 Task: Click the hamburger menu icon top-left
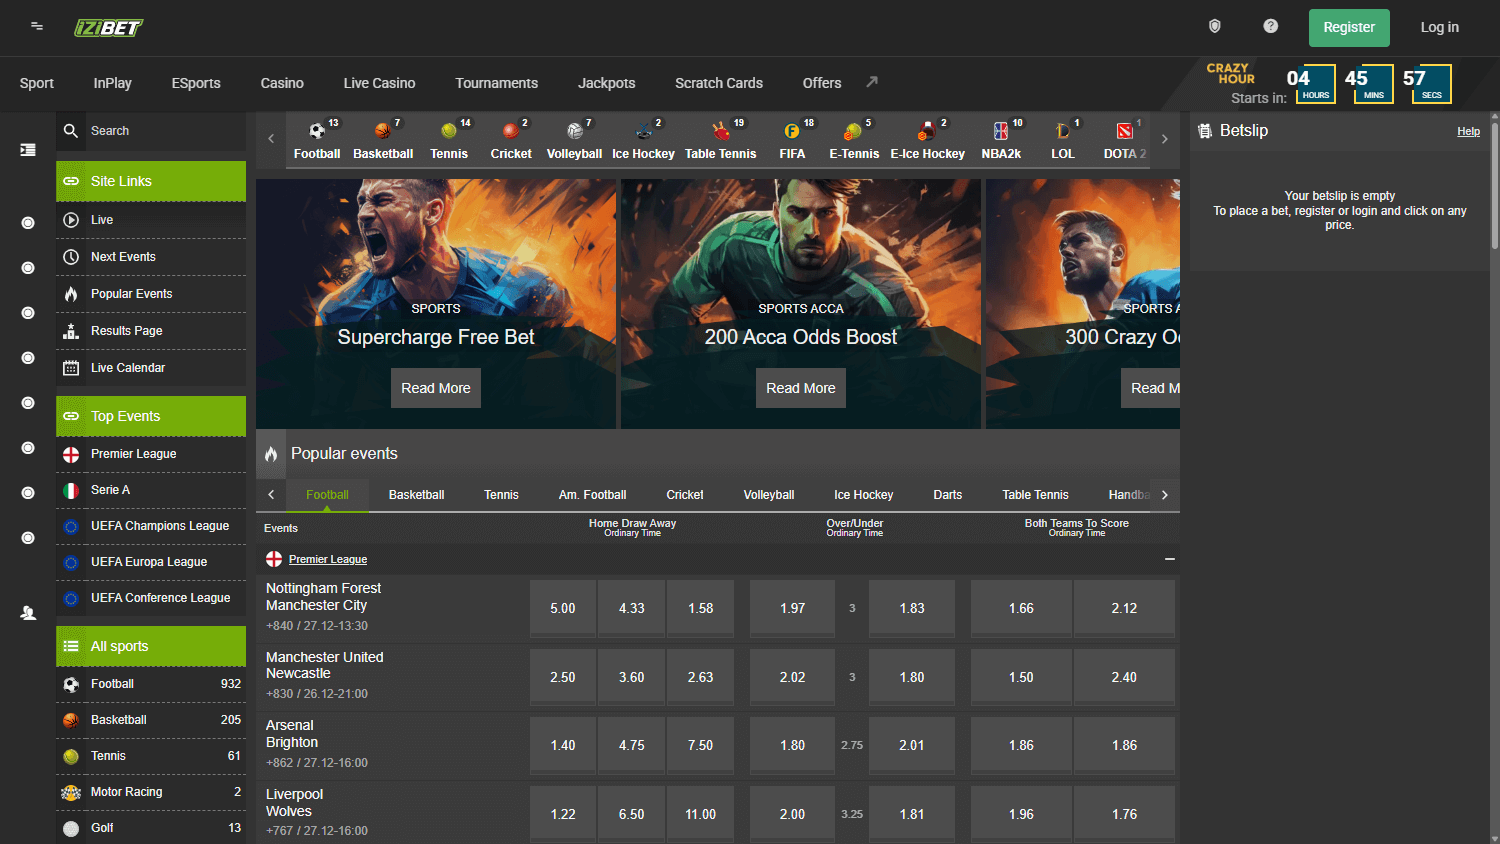point(36,27)
